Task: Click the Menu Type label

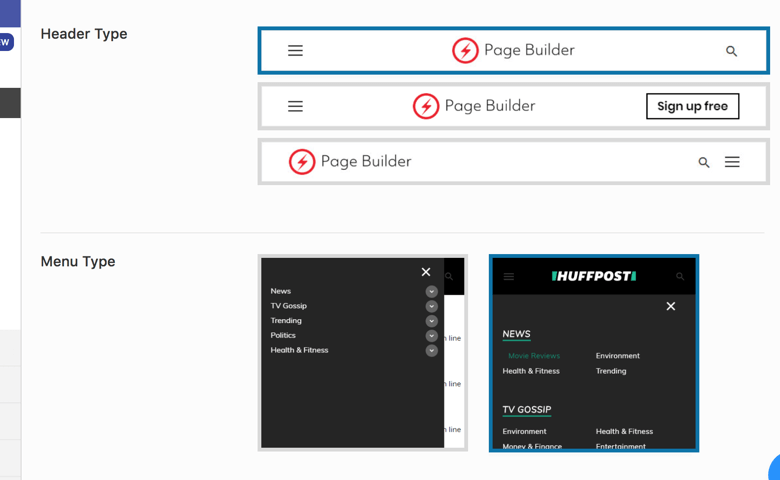Action: [78, 262]
